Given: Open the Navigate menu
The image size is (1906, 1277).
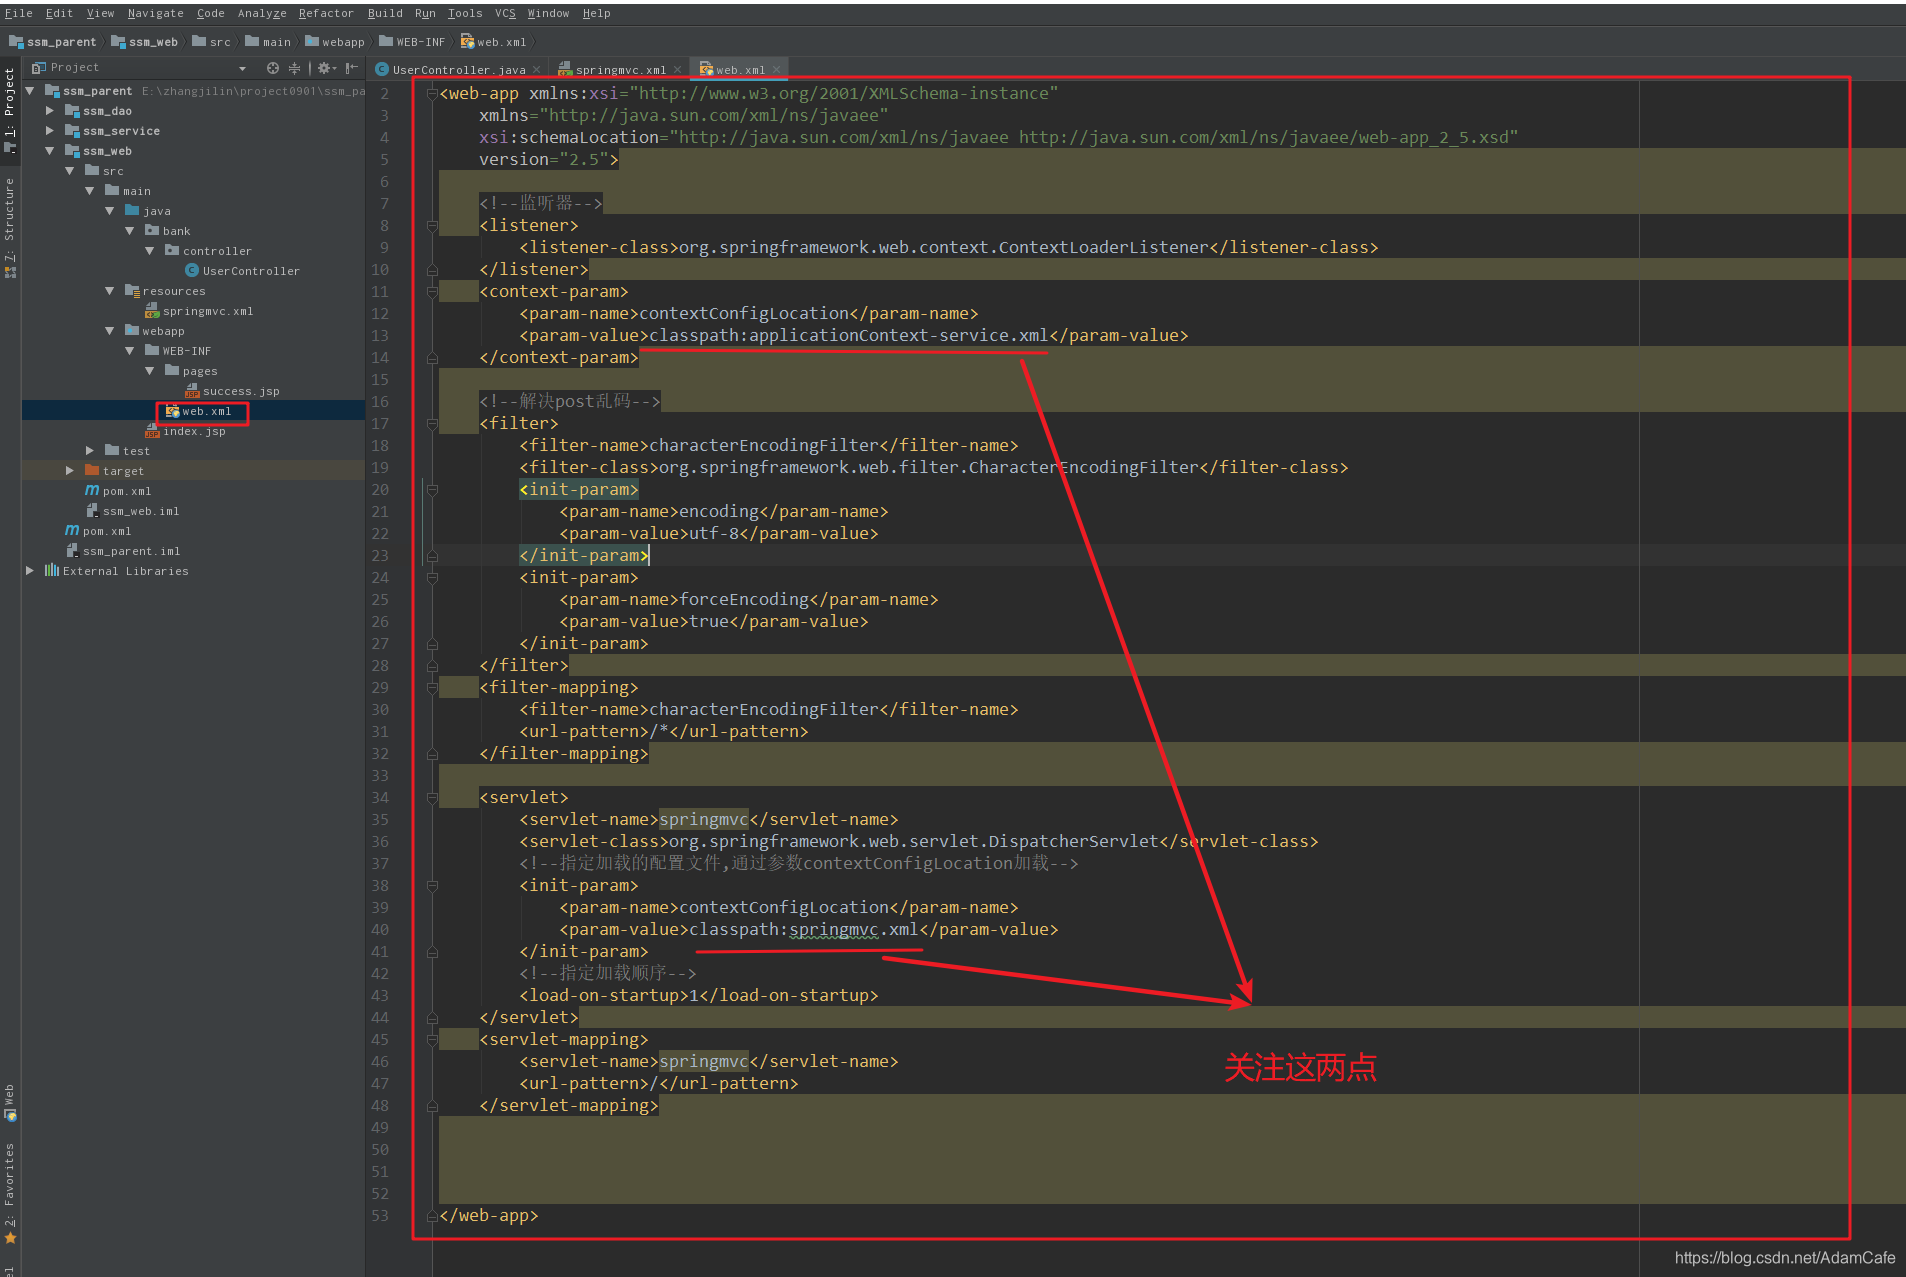Looking at the screenshot, I should pyautogui.click(x=155, y=13).
